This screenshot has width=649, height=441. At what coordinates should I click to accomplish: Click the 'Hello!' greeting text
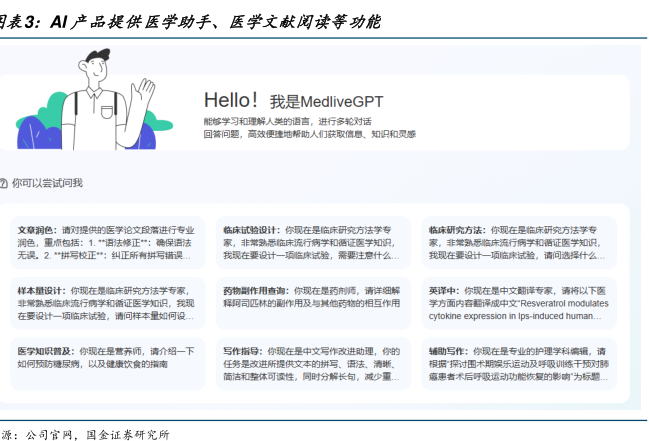pos(231,100)
